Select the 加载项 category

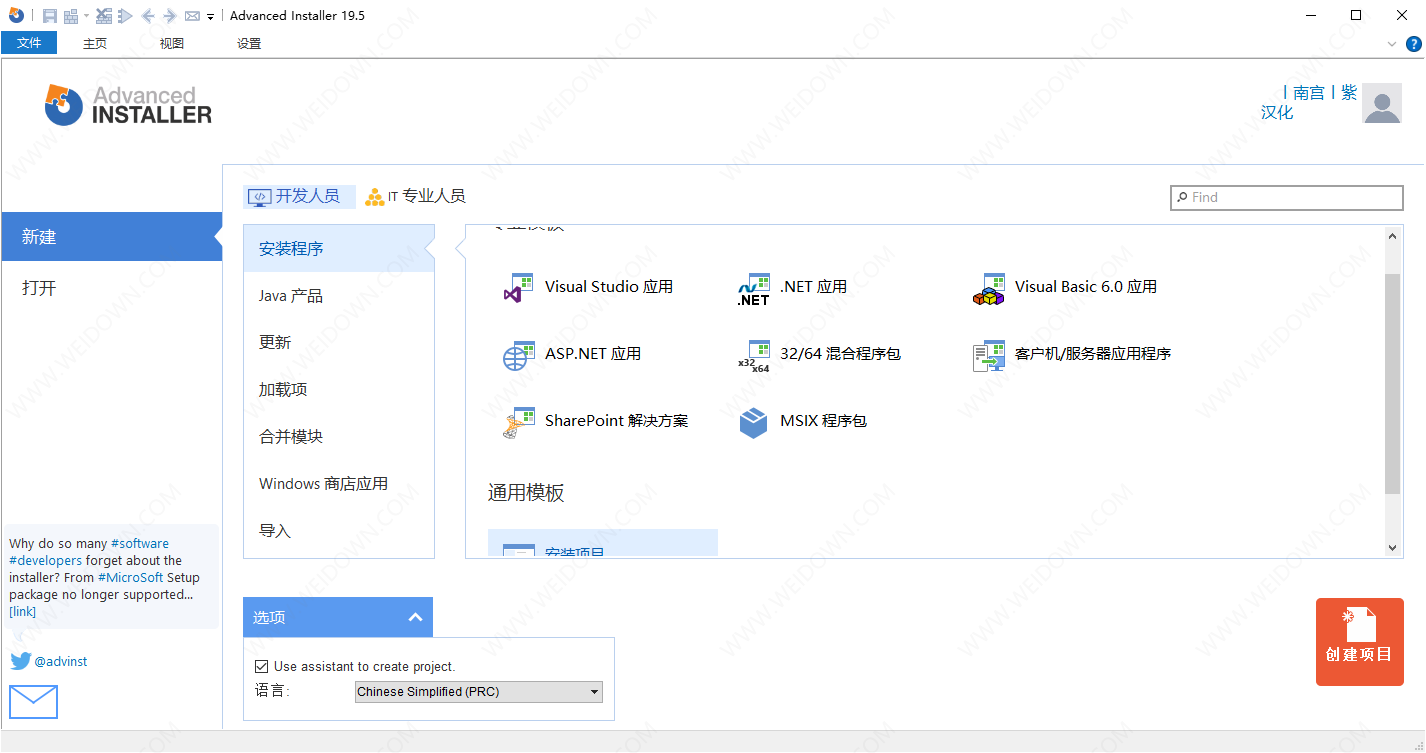tap(339, 389)
